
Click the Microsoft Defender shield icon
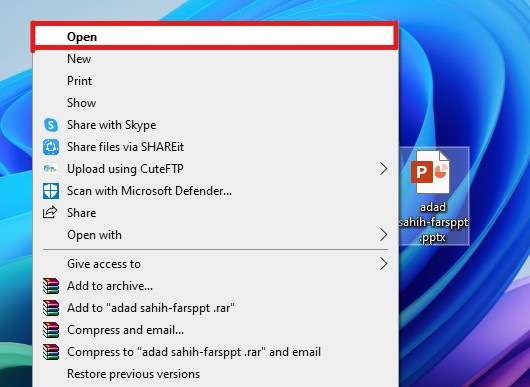(x=51, y=191)
